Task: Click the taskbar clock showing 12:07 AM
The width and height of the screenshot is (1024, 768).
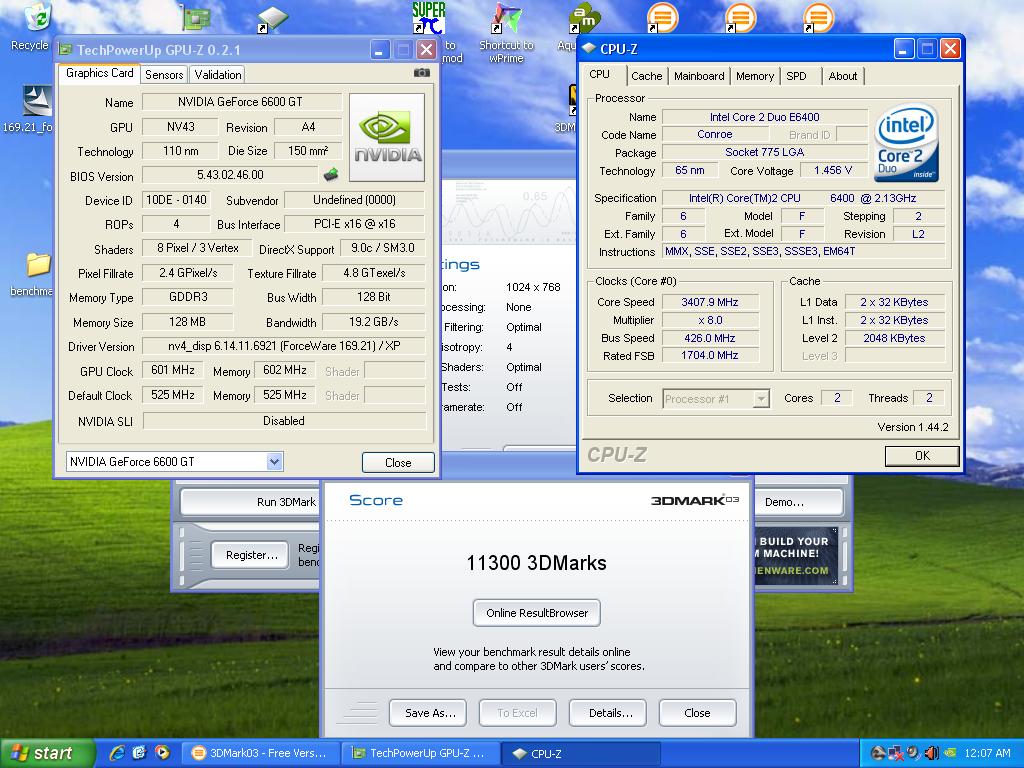Action: pos(987,753)
